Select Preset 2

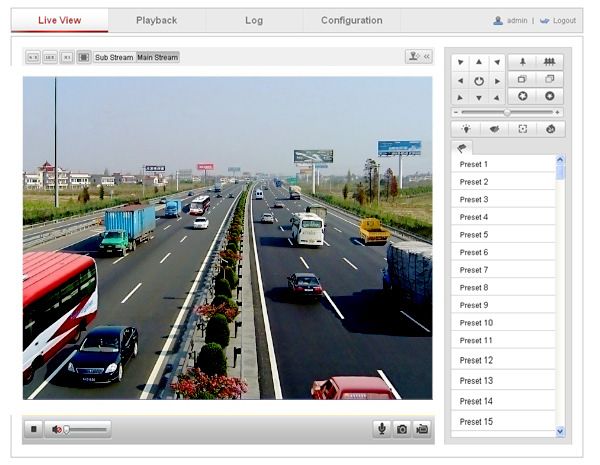tap(503, 182)
